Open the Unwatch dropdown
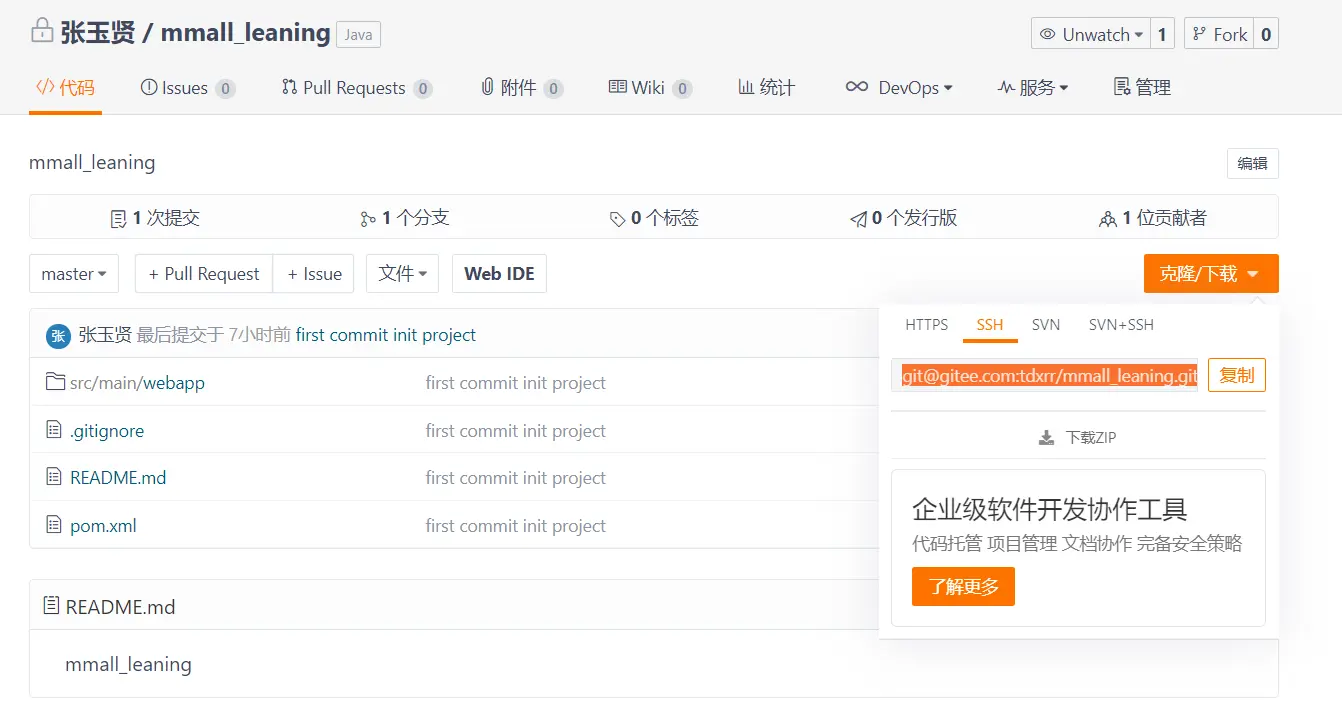The image size is (1342, 712). (x=1091, y=34)
